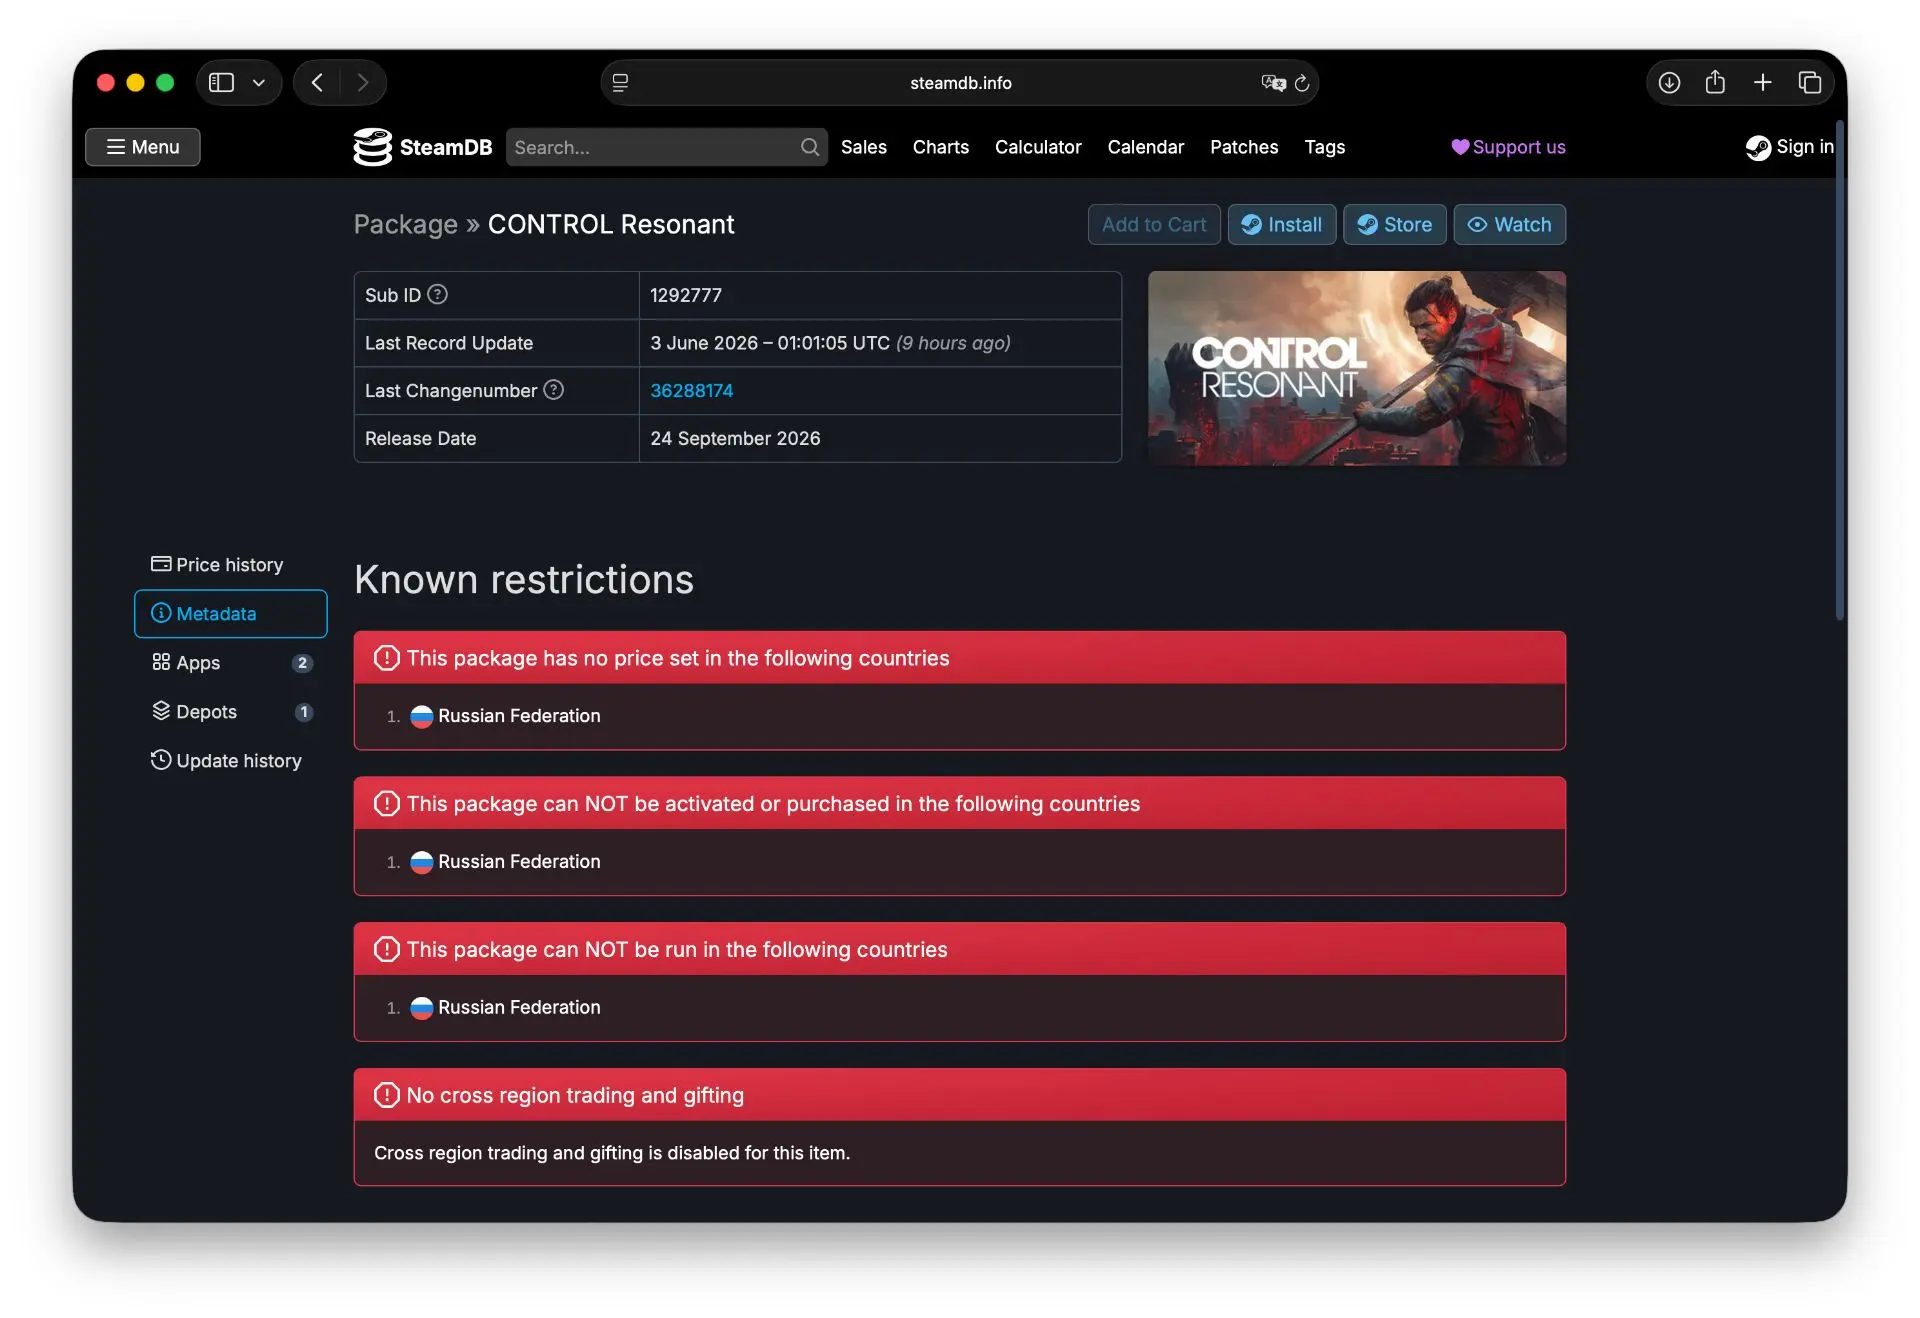Screen dimensions: 1920x1318
Task: Reload the steamdb.info page
Action: 1302,83
